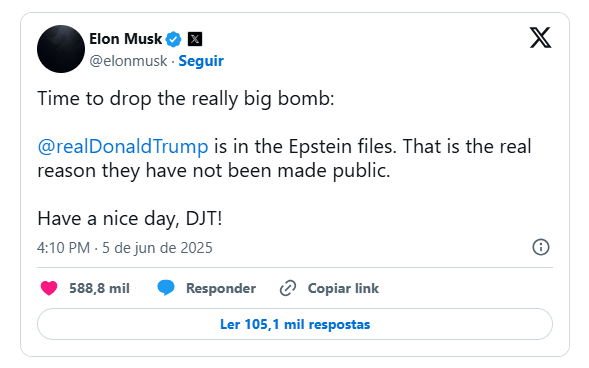Click the "Time to drop" tweet line
Screen dimensions: 589x368
[x=186, y=99]
